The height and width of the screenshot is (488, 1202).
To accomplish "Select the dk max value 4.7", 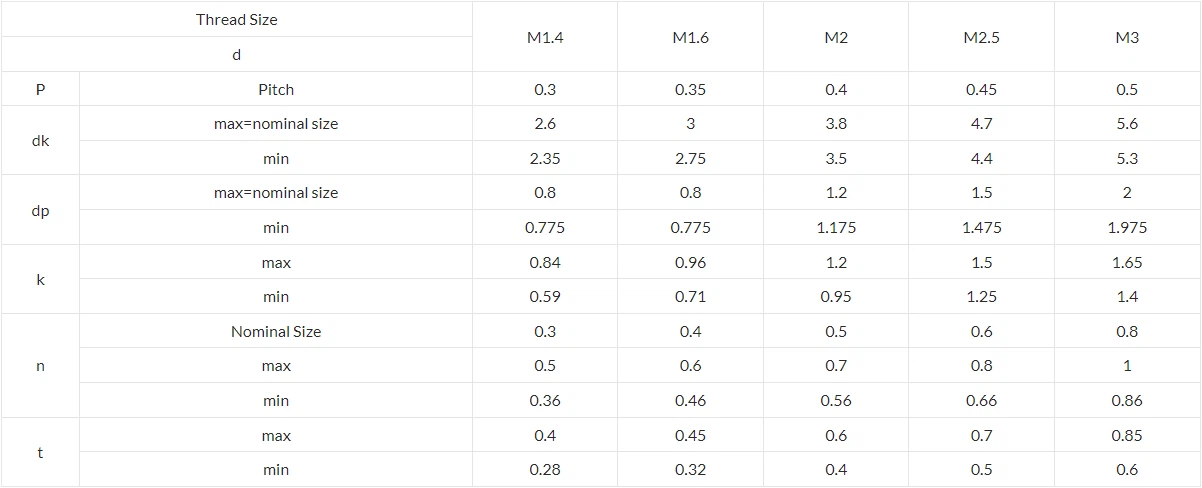I will click(981, 124).
